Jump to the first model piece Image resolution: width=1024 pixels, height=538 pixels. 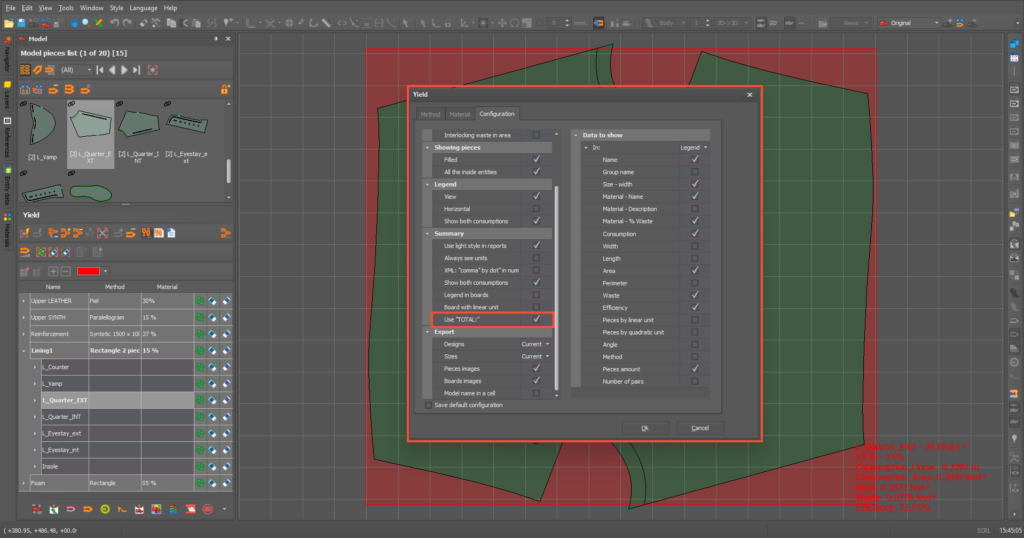100,70
